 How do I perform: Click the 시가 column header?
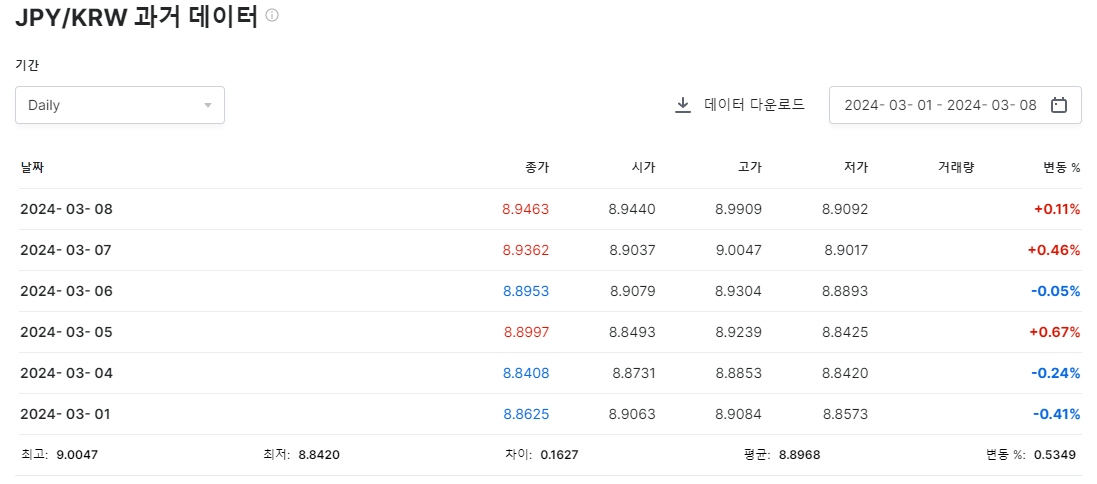coord(644,167)
